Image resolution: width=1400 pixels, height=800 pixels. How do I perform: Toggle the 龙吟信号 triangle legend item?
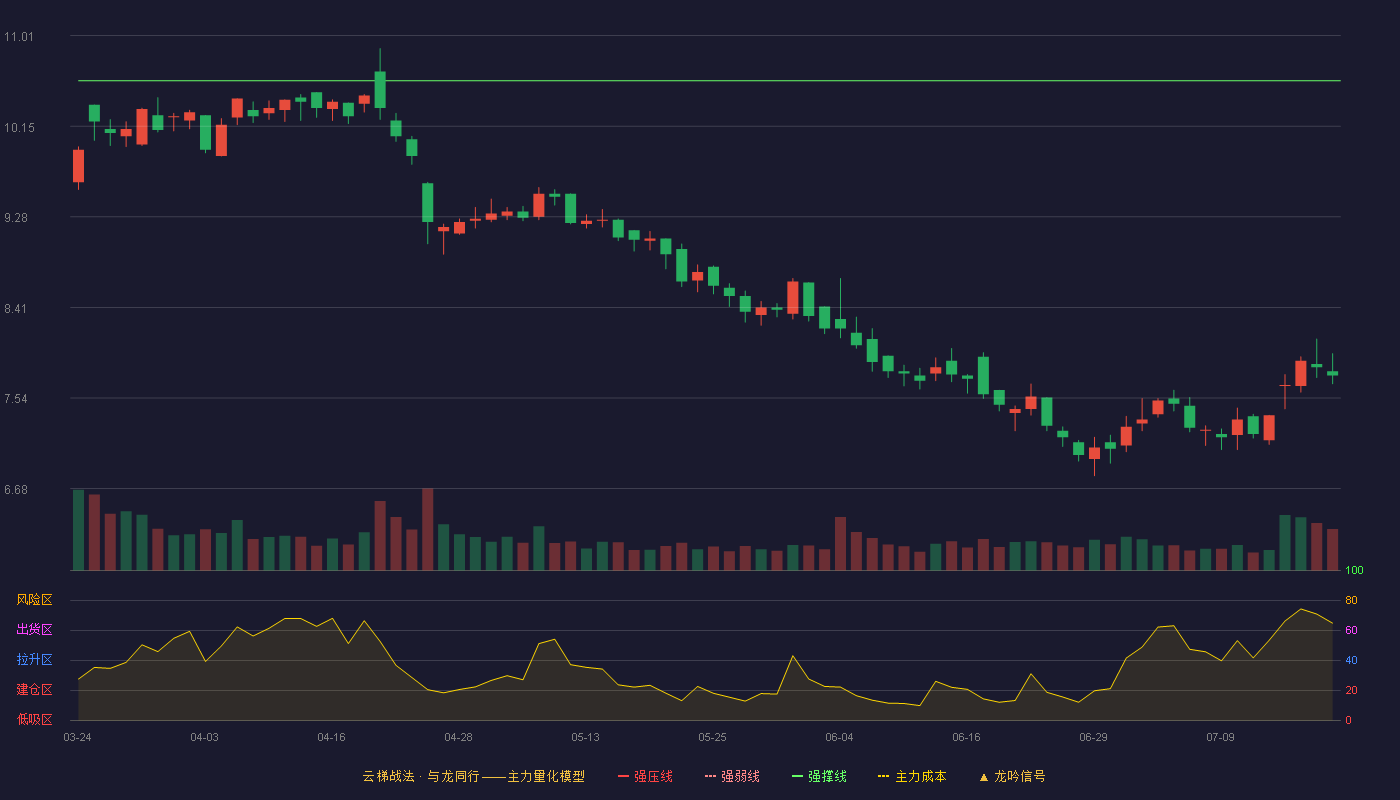click(1012, 776)
